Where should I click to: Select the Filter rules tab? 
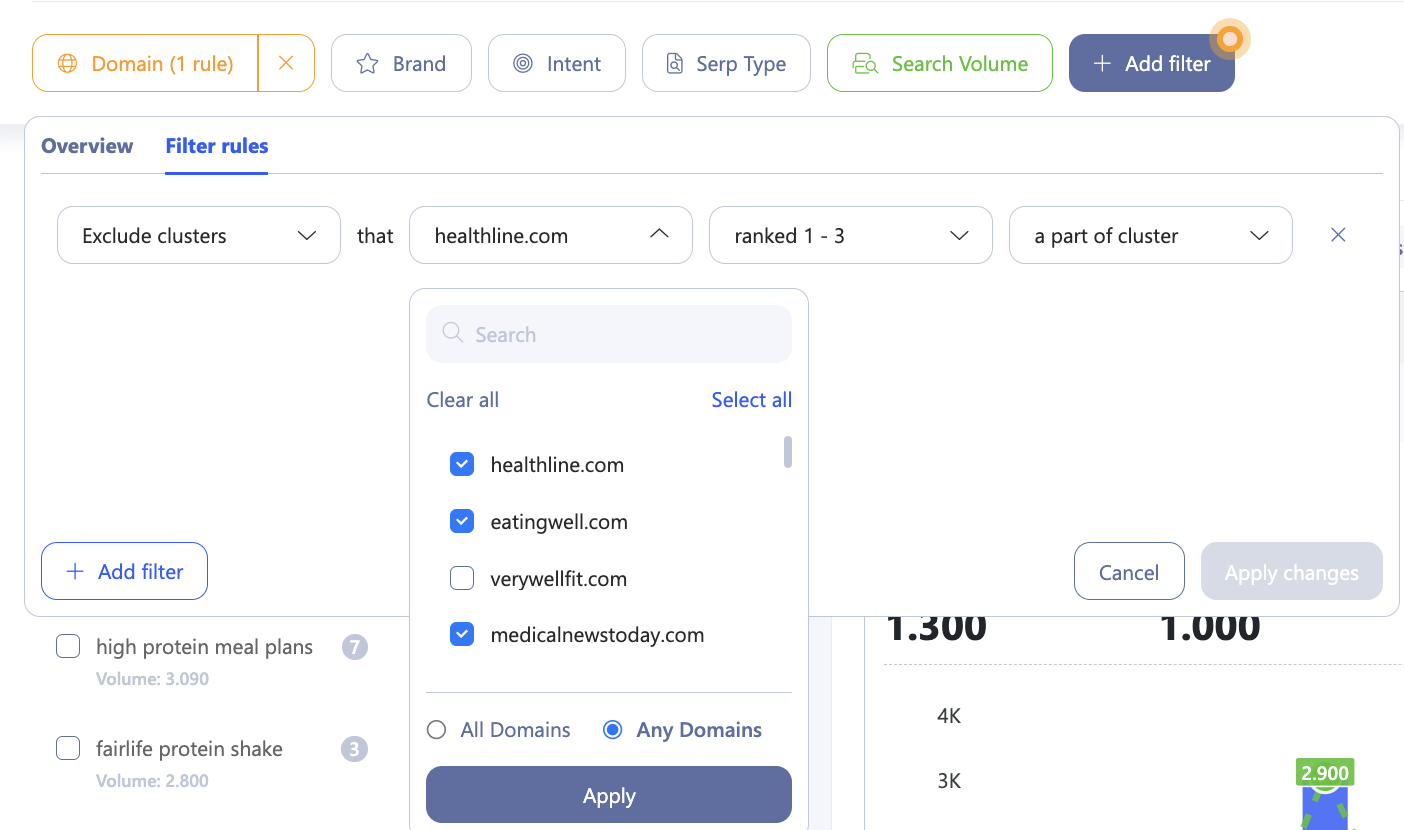click(217, 146)
